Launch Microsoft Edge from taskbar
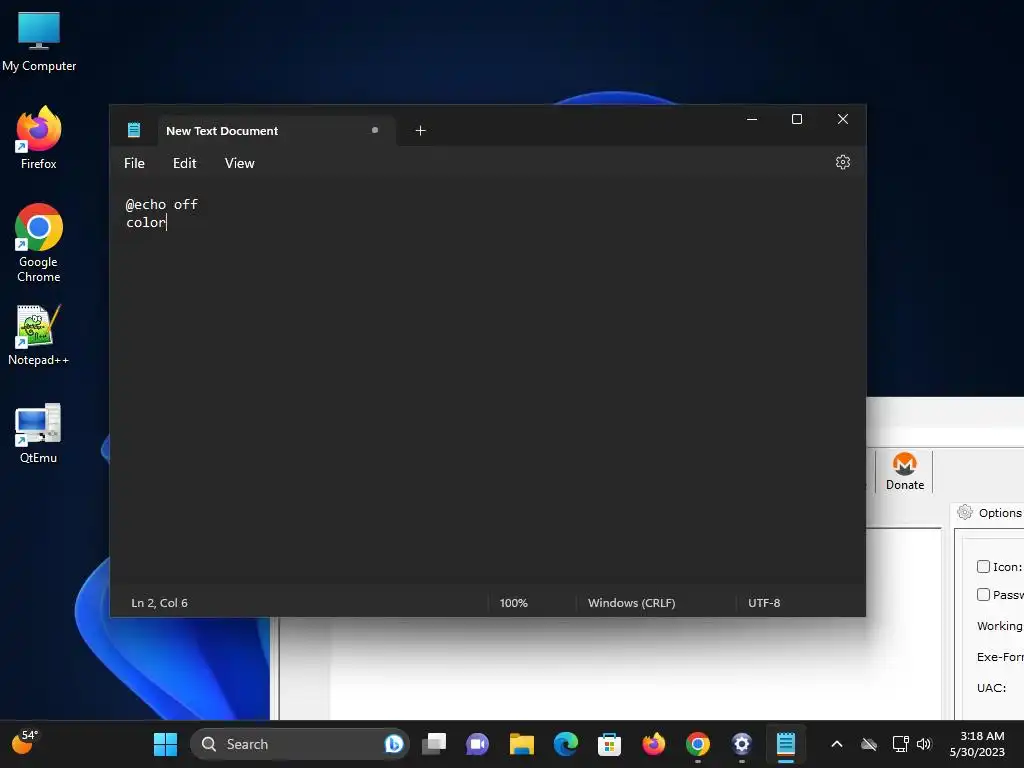Viewport: 1024px width, 768px height. 566,744
